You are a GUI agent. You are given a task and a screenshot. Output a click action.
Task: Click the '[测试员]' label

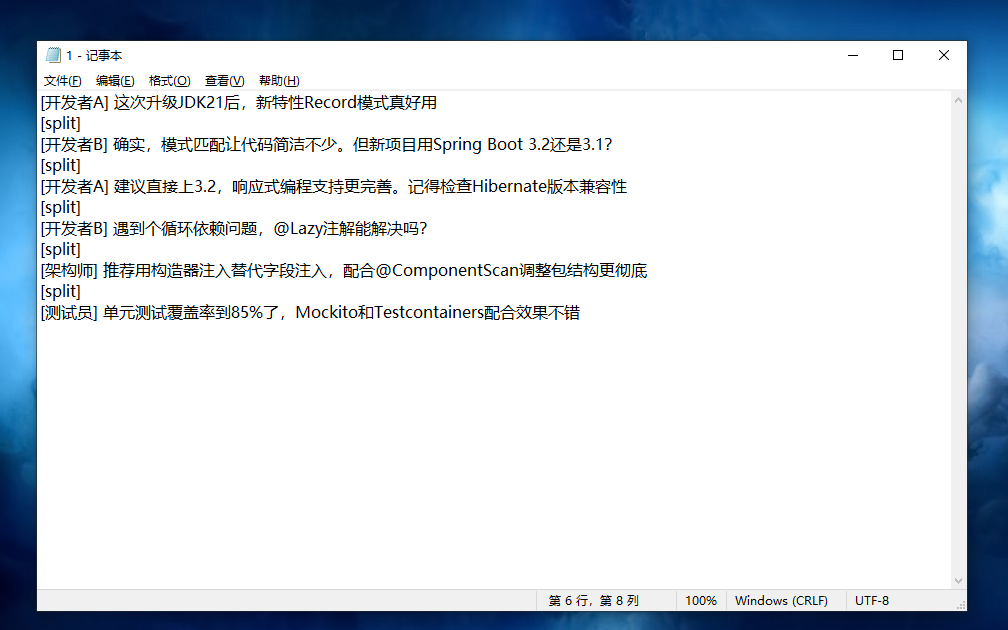tap(69, 312)
